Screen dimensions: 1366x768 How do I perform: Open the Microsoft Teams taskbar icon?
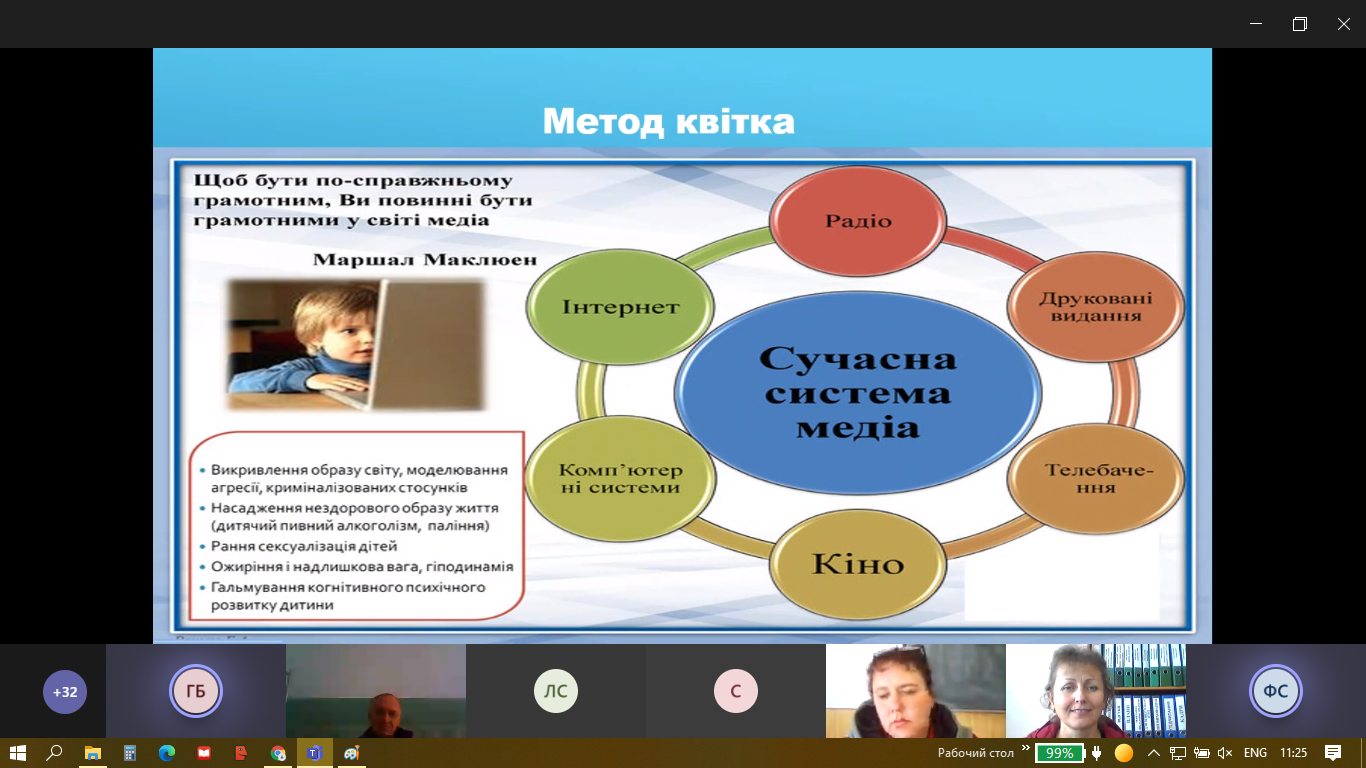[315, 753]
